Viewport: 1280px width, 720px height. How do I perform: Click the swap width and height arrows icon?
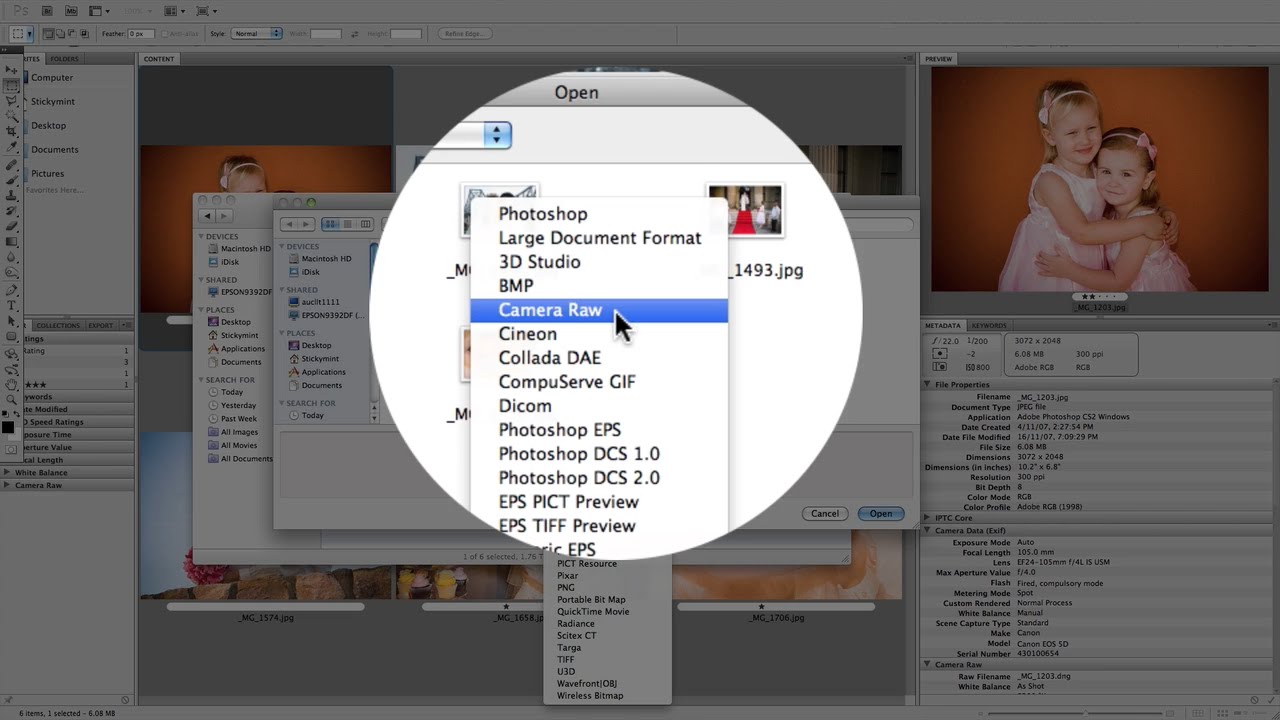(354, 34)
